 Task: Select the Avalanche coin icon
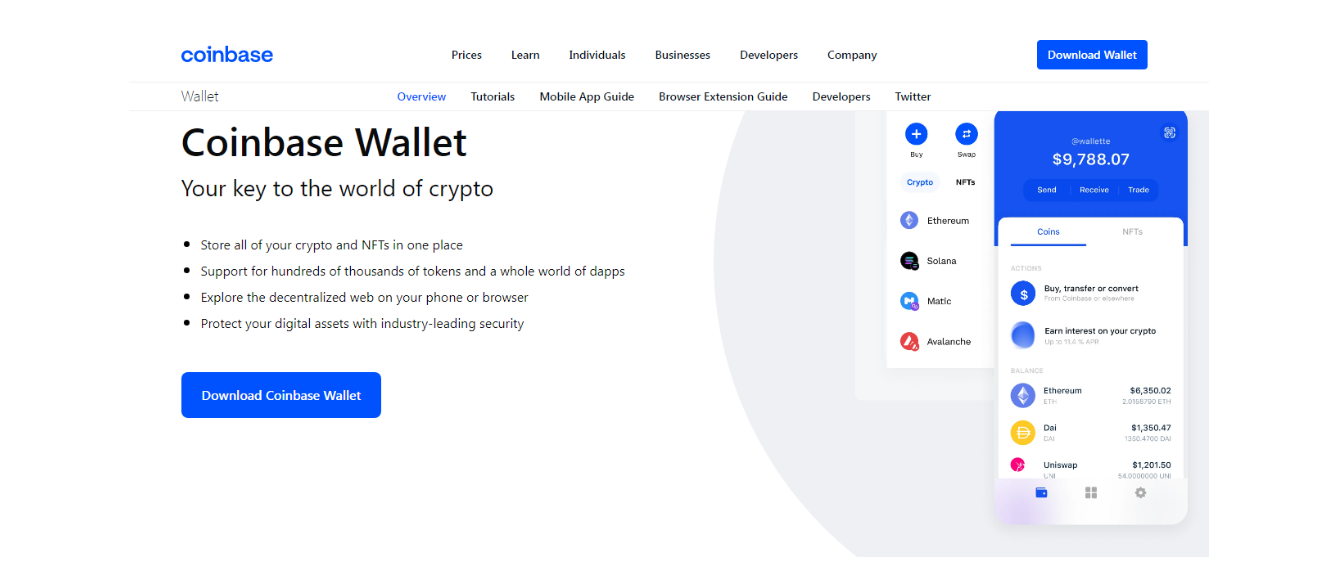coord(909,341)
